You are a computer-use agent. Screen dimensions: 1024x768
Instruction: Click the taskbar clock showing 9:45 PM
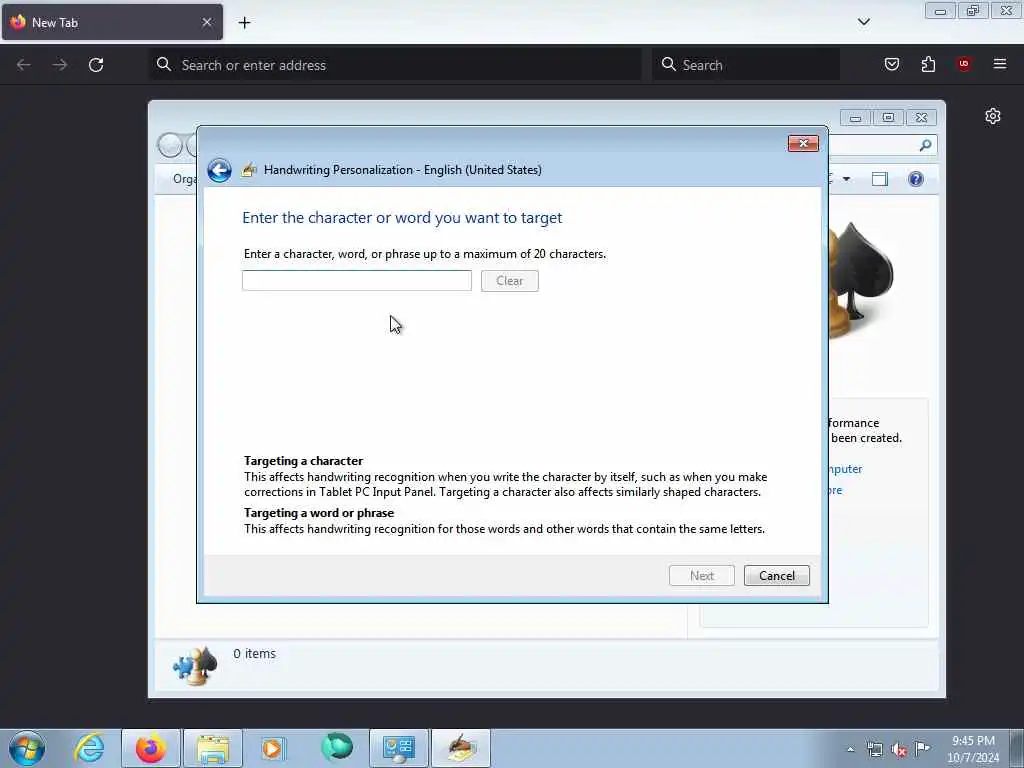pyautogui.click(x=973, y=749)
